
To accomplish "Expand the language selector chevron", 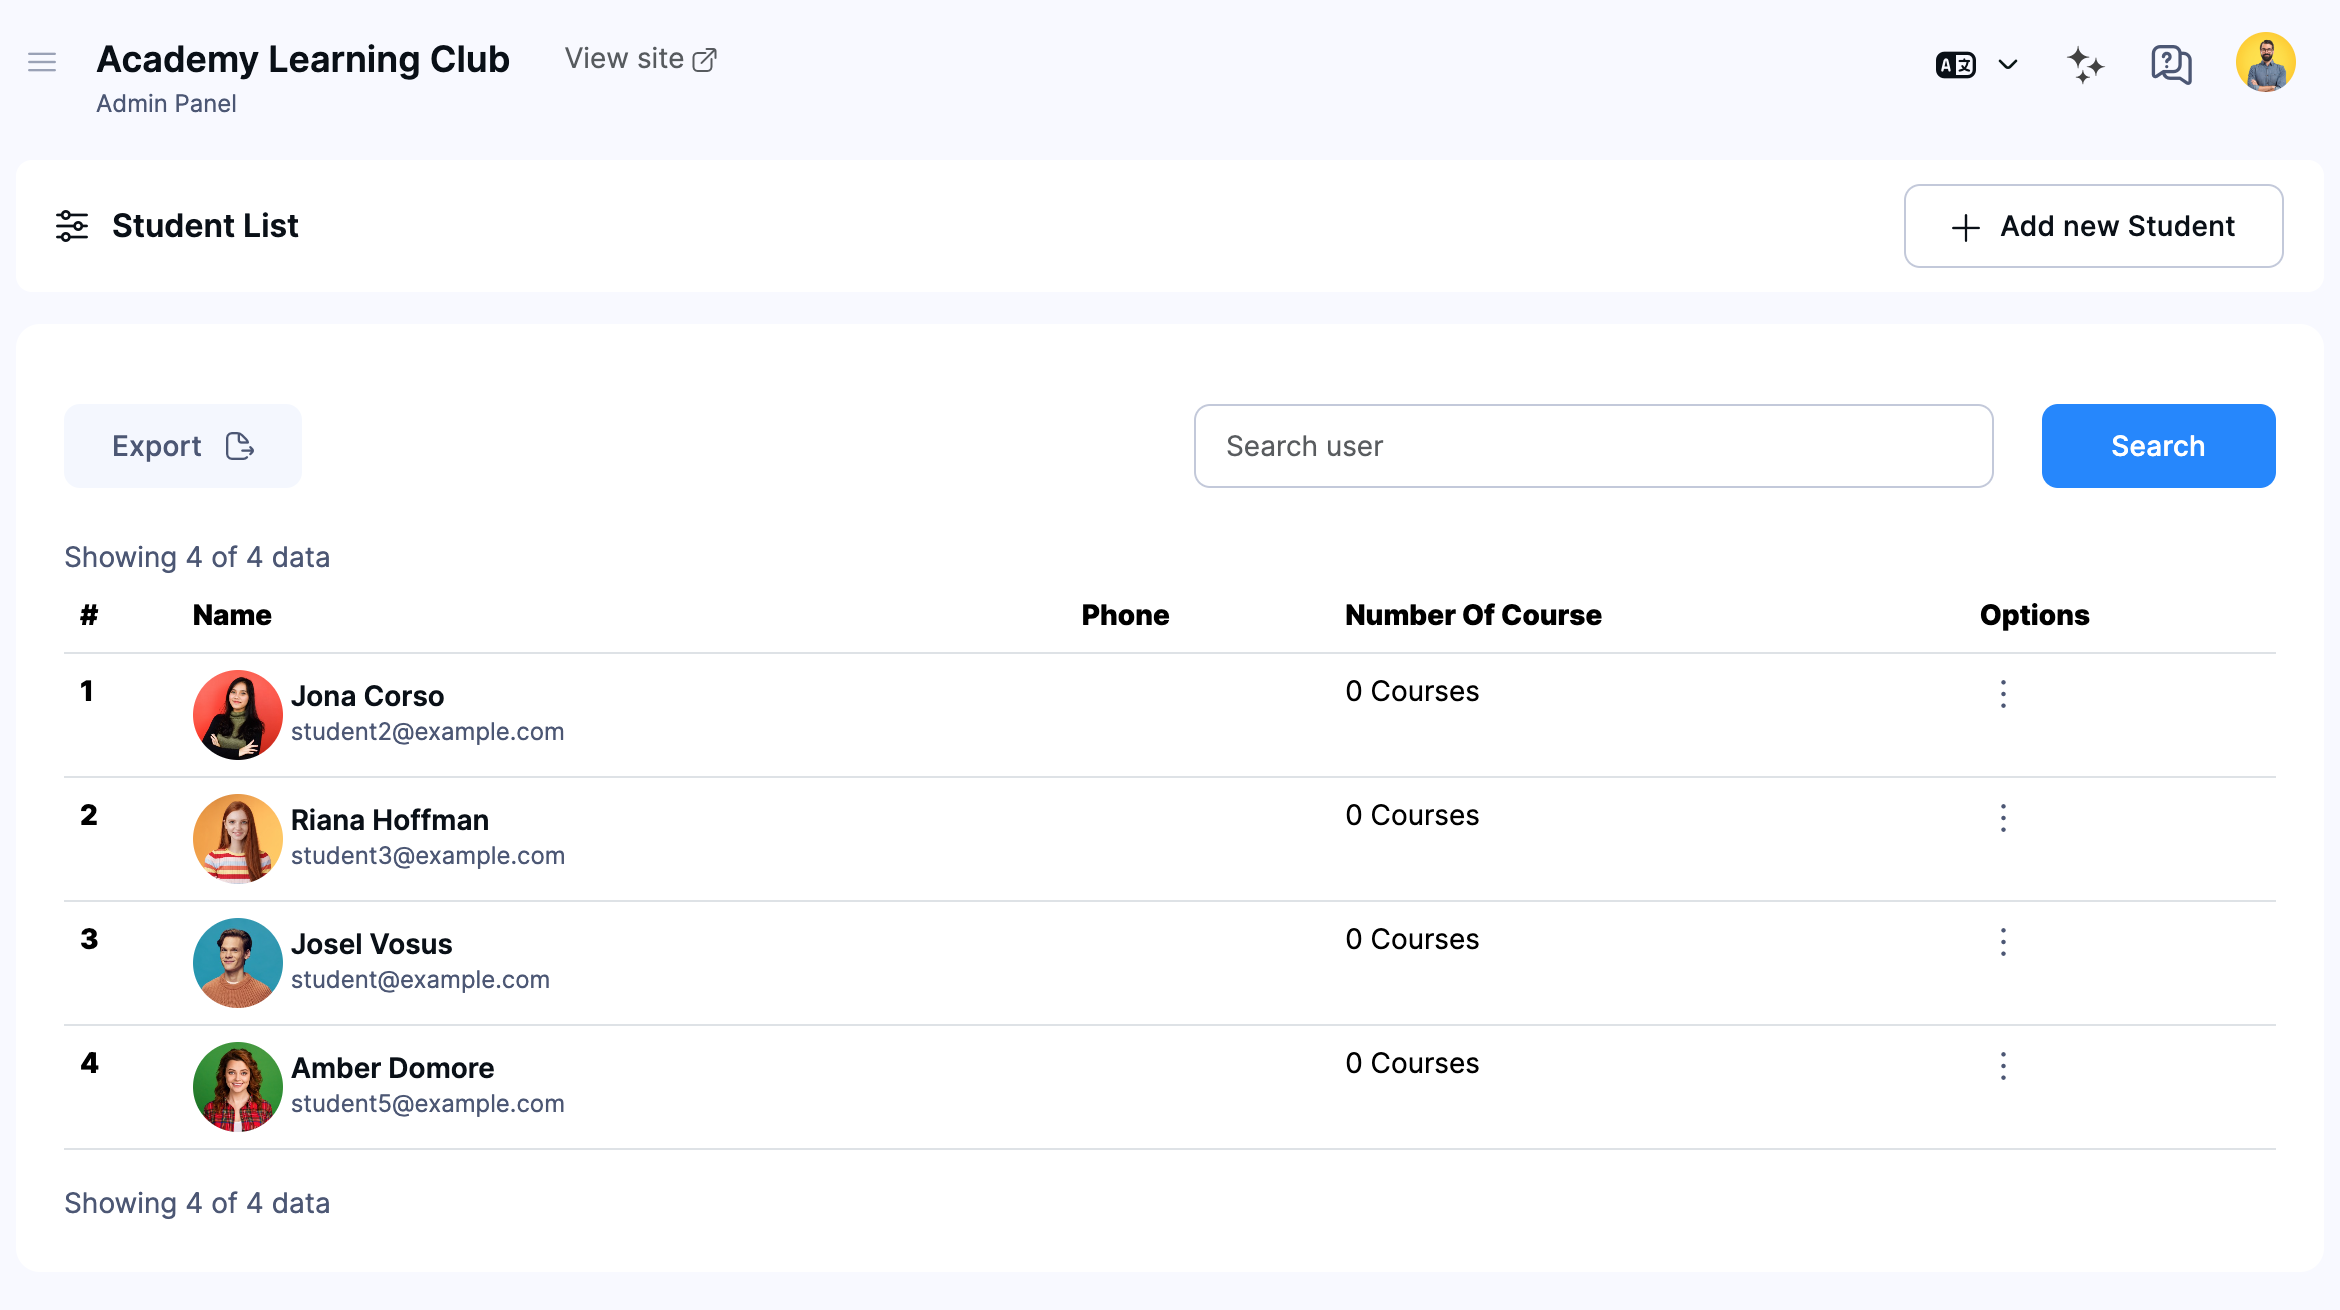I will [2008, 63].
